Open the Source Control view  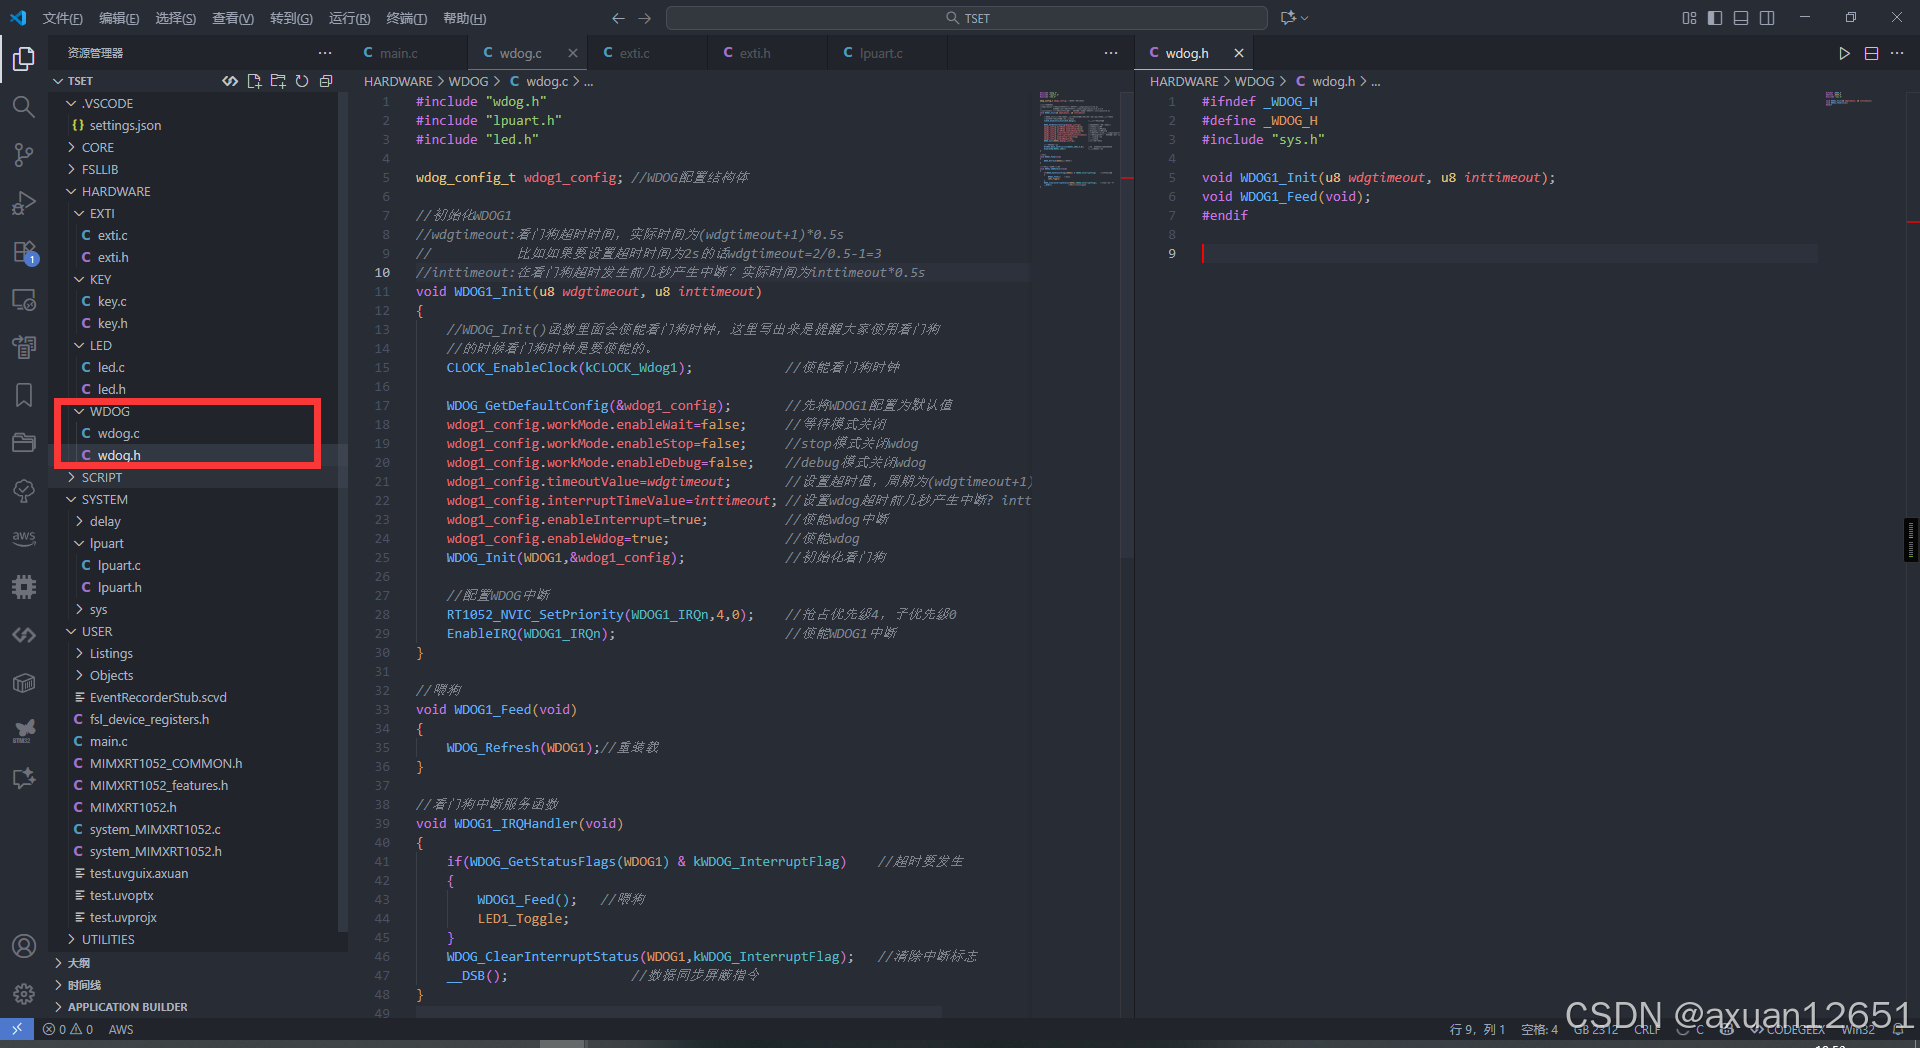point(24,155)
